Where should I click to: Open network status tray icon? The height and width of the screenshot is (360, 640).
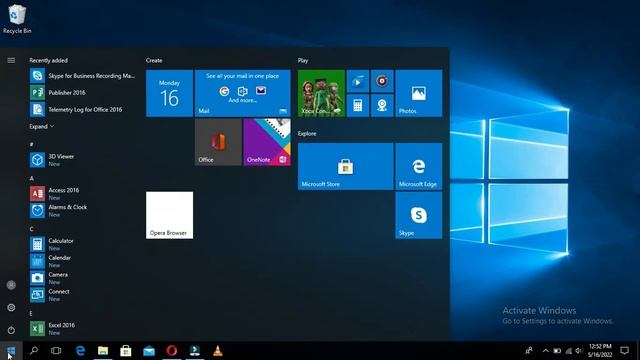pos(568,351)
